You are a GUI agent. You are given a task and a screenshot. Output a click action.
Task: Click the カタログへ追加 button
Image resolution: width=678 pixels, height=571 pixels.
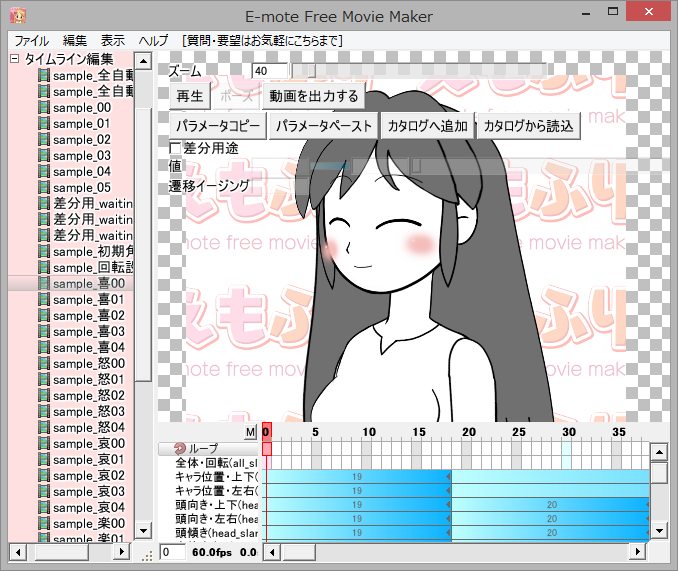pyautogui.click(x=427, y=126)
